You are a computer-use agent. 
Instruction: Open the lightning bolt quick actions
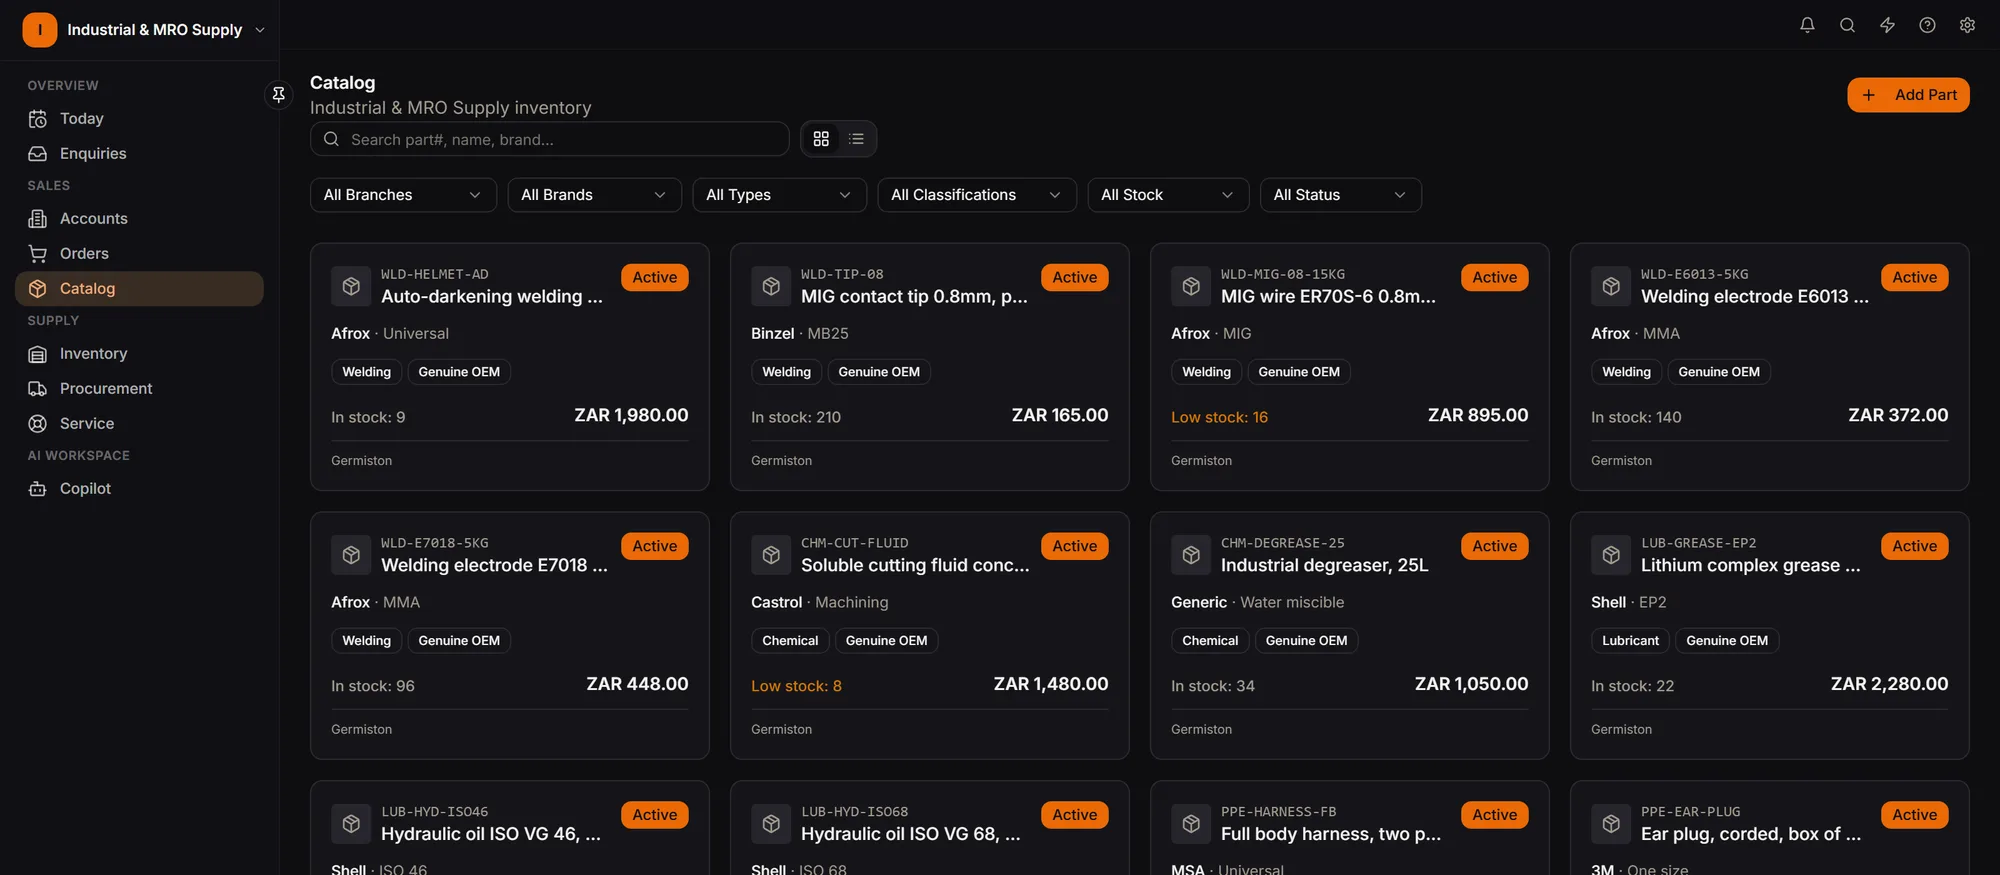1887,25
